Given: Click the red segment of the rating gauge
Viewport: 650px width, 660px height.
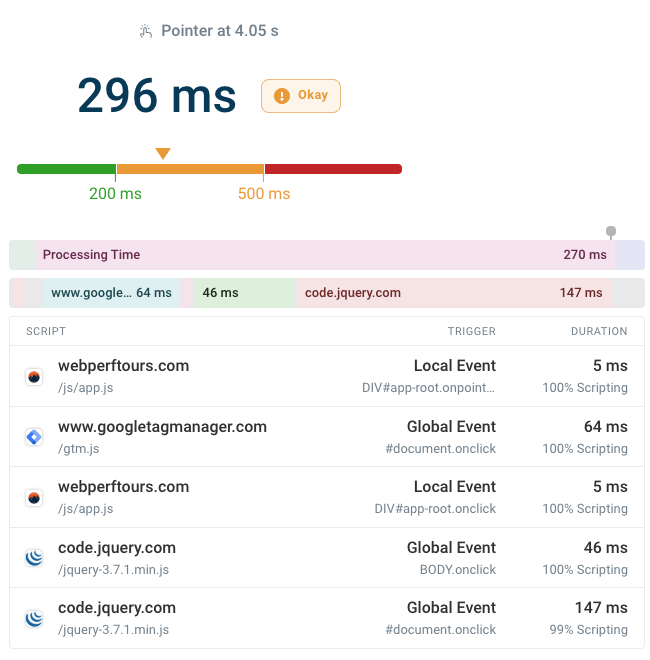Looking at the screenshot, I should 332,169.
